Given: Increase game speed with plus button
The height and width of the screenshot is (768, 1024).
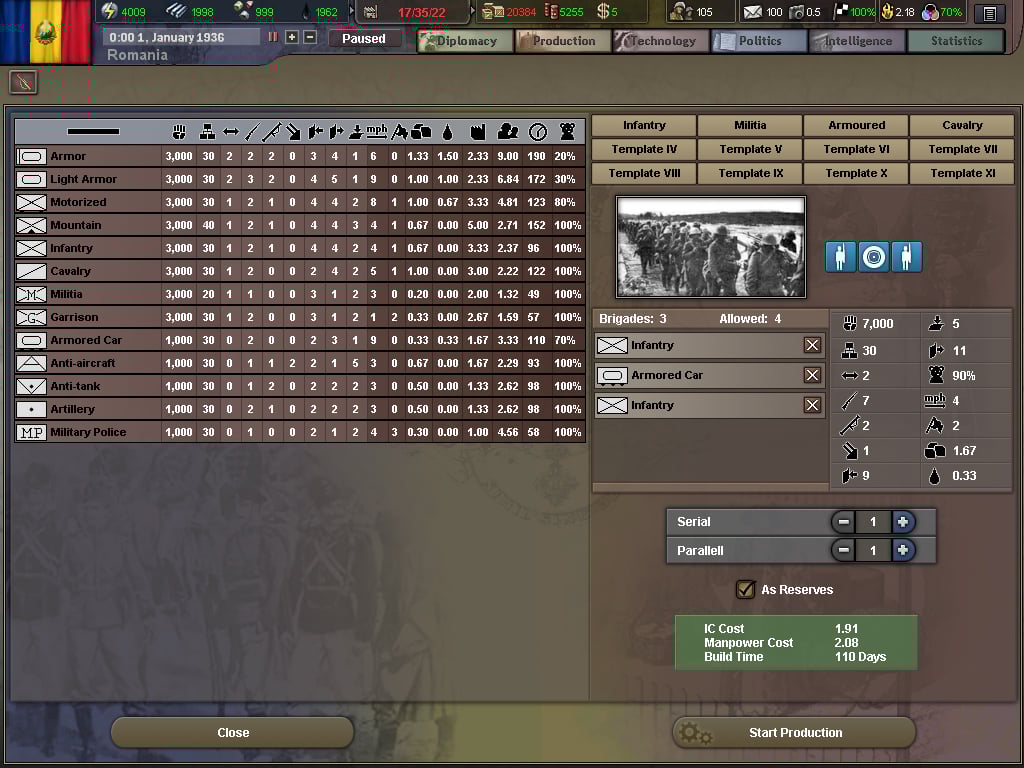Looking at the screenshot, I should (x=292, y=37).
